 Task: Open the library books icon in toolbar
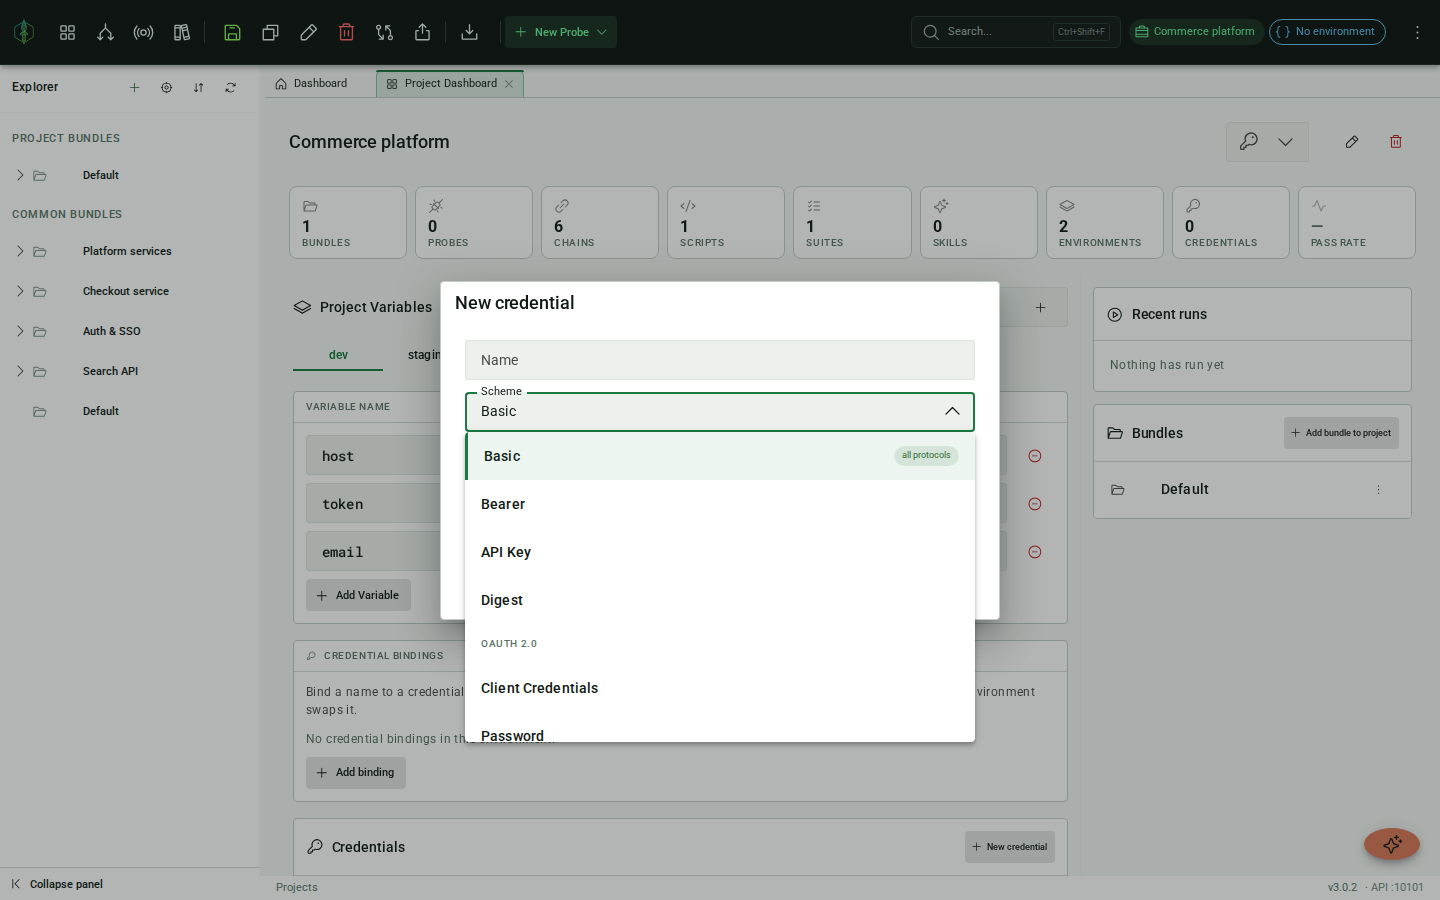click(181, 32)
